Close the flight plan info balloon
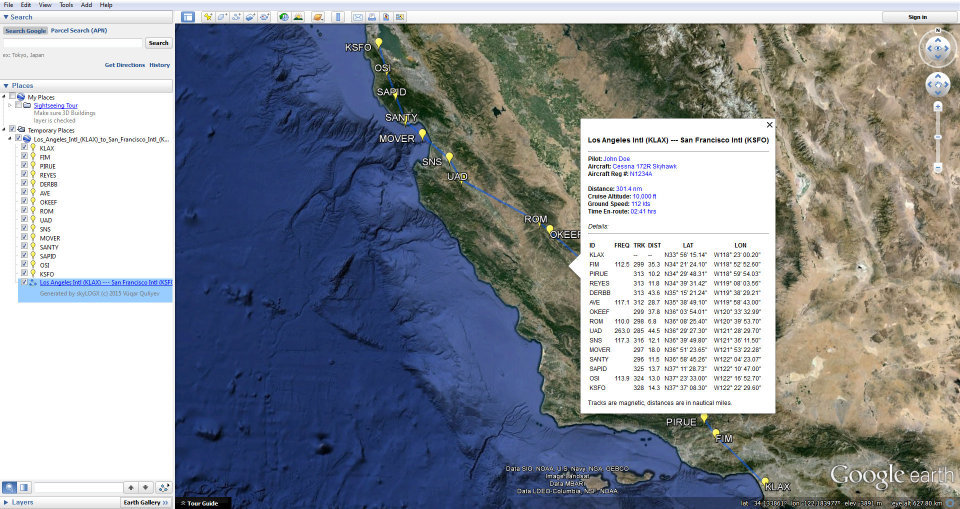The height and width of the screenshot is (509, 960). (x=770, y=124)
